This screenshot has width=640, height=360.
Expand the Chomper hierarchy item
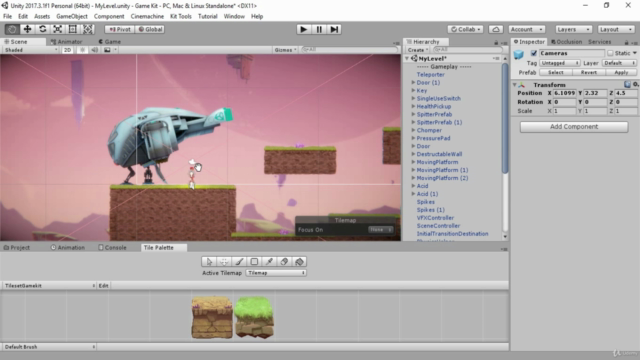point(413,130)
